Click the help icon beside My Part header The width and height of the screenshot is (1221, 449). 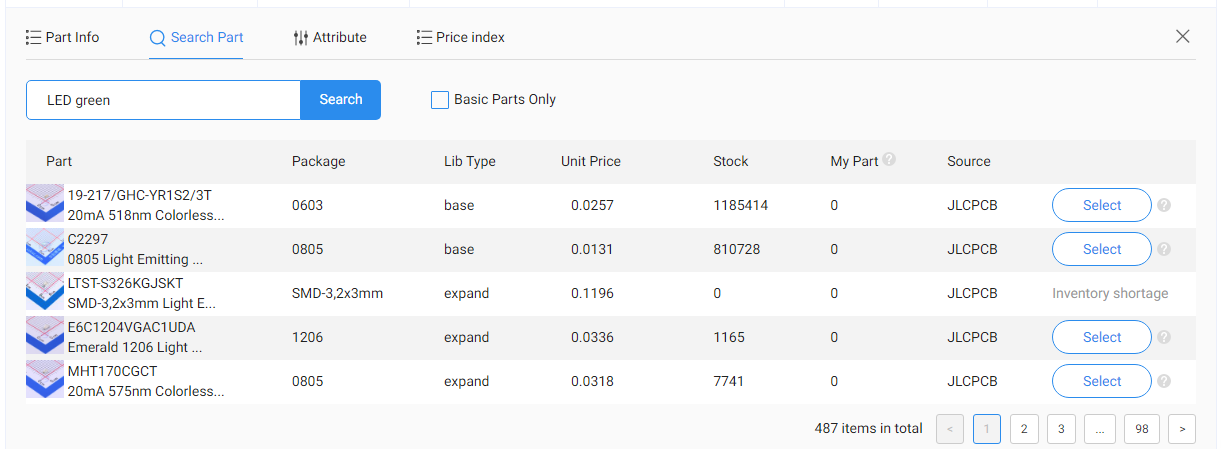(x=889, y=159)
